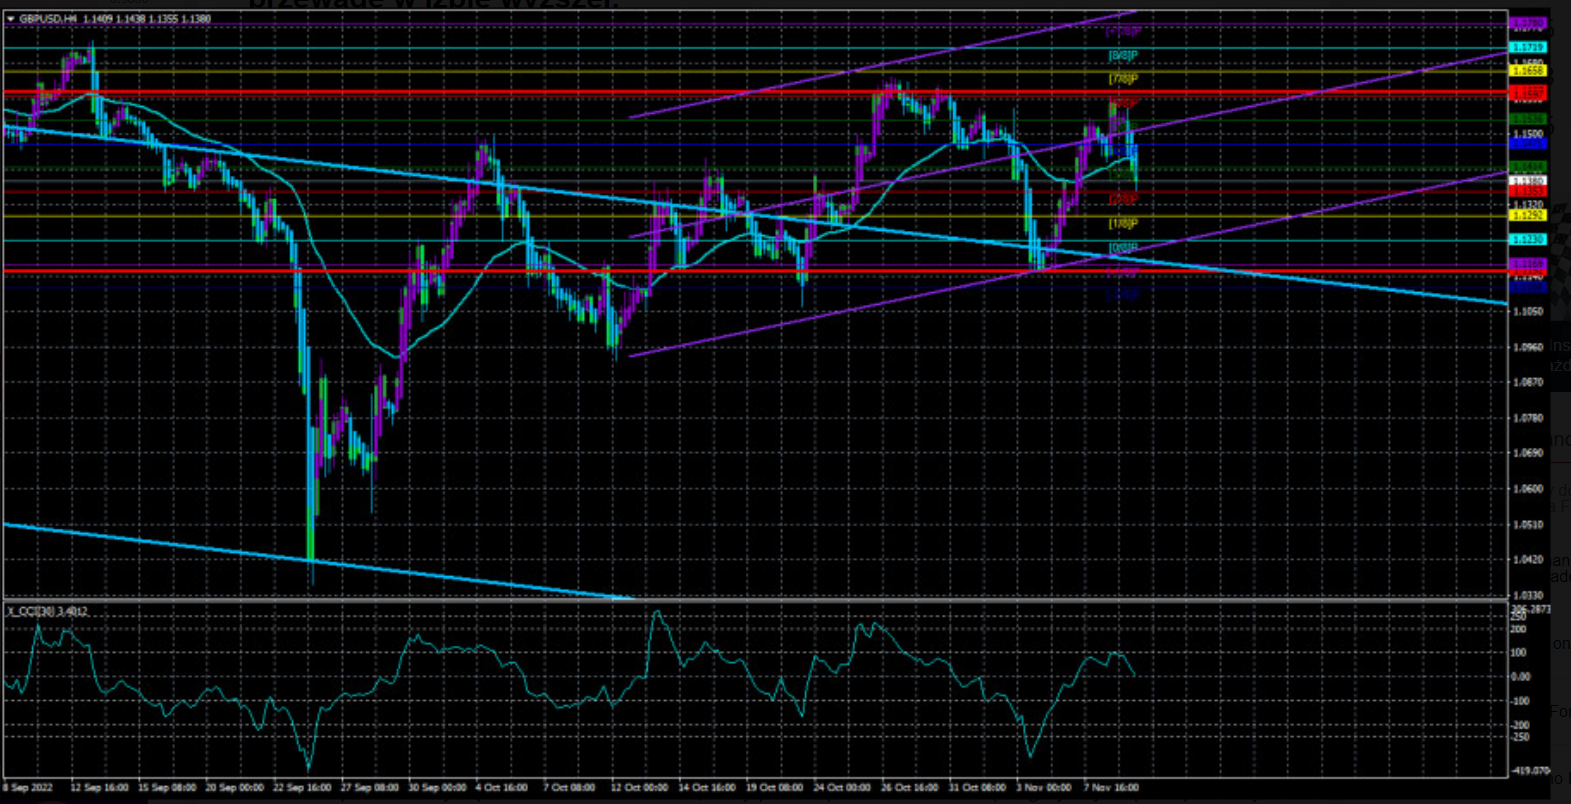Click the 22 Sep 16:00 time label
The height and width of the screenshot is (804, 1571).
(x=302, y=788)
